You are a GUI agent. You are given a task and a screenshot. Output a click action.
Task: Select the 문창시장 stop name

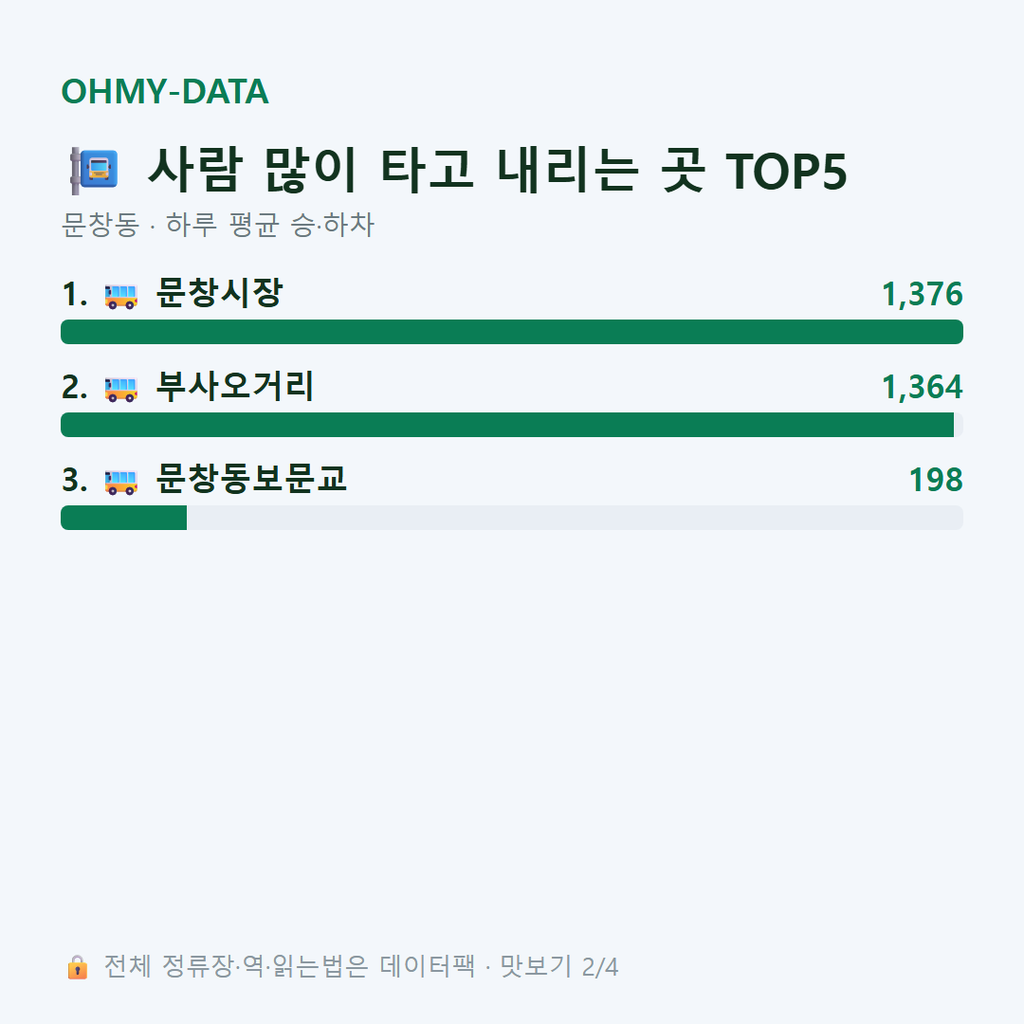[219, 293]
